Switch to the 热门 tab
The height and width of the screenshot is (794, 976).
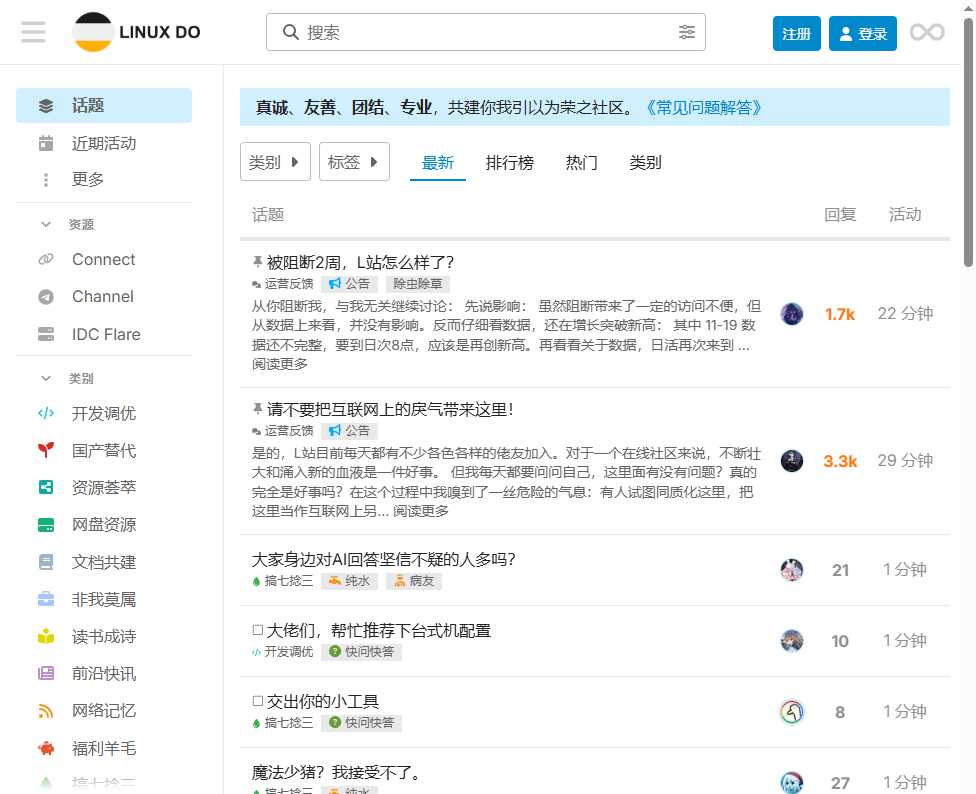click(581, 163)
